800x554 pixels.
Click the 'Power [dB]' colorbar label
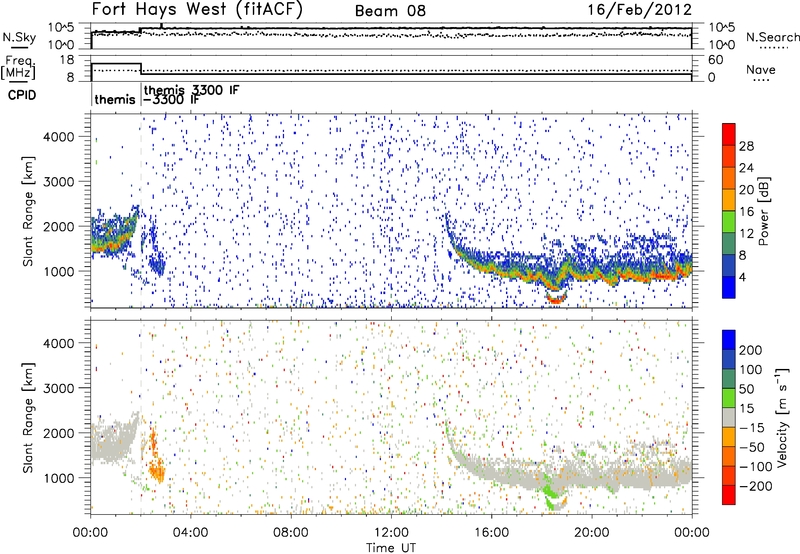point(764,211)
